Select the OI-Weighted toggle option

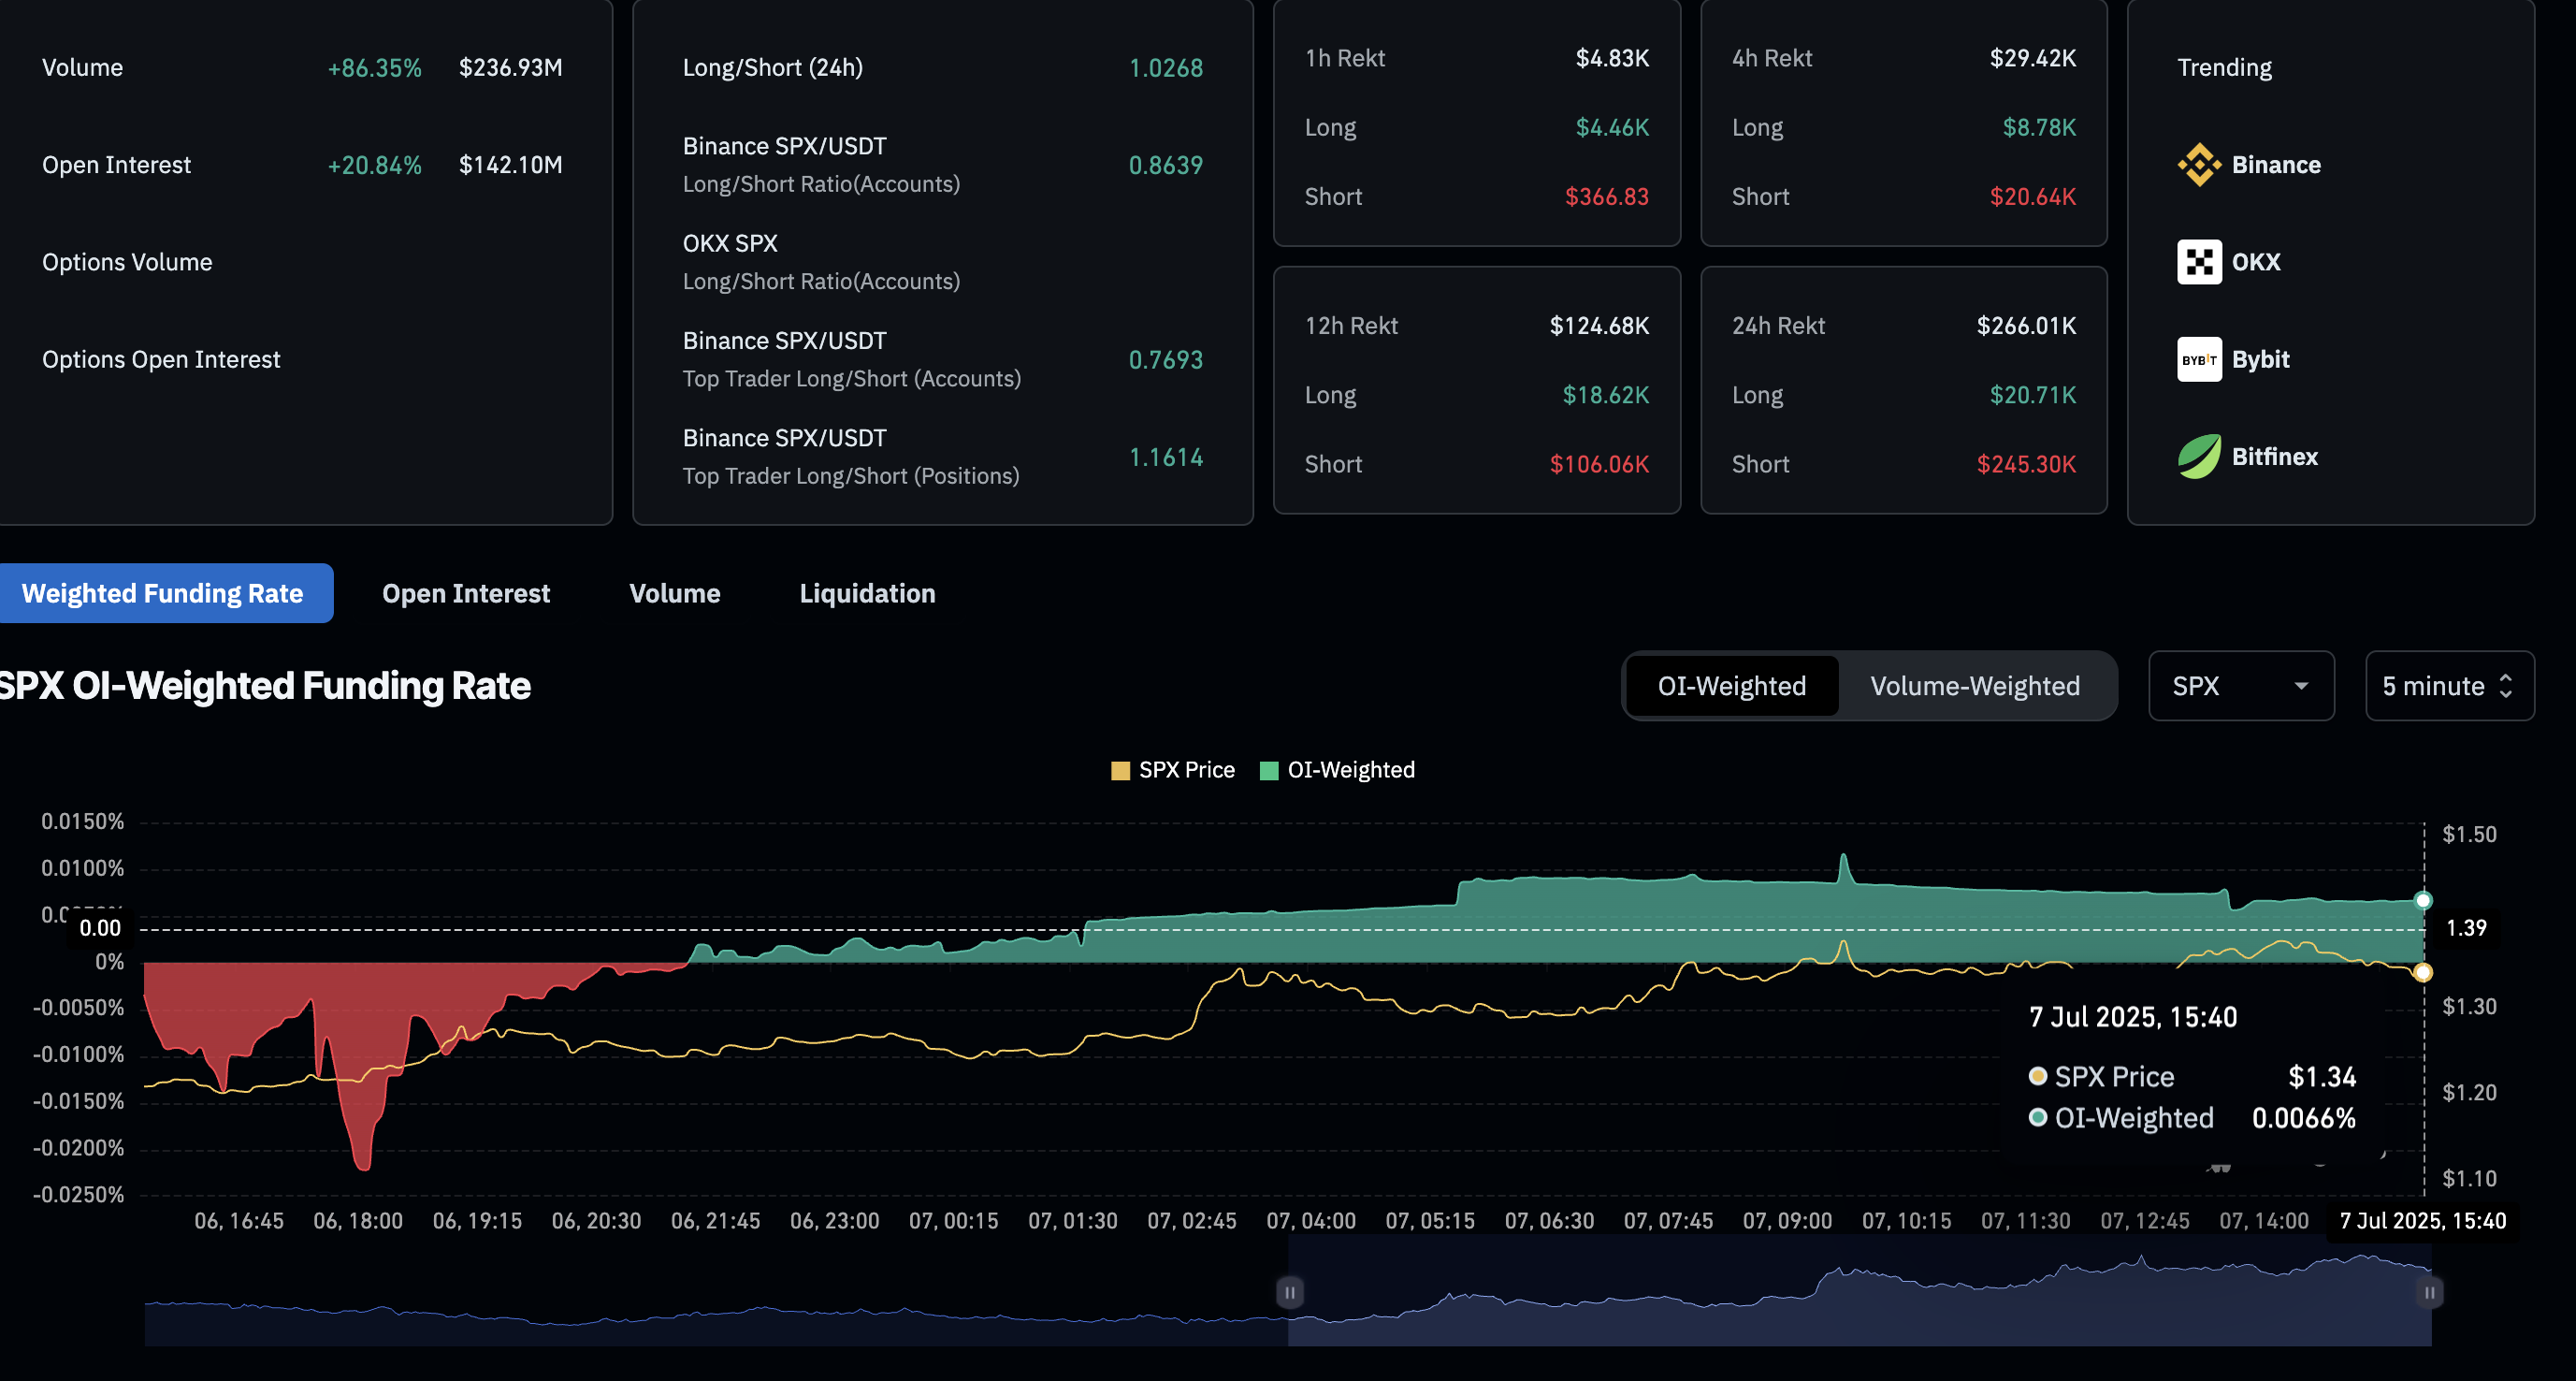(1732, 686)
